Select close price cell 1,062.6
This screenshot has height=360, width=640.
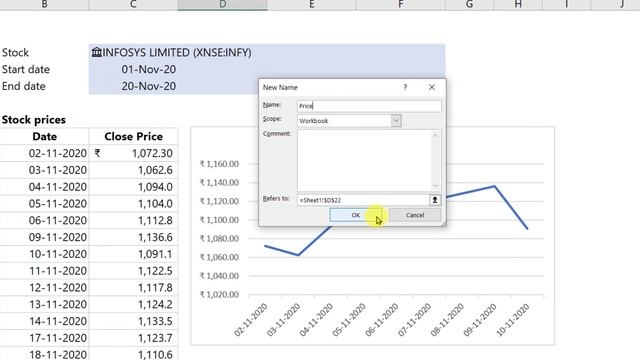pyautogui.click(x=133, y=170)
